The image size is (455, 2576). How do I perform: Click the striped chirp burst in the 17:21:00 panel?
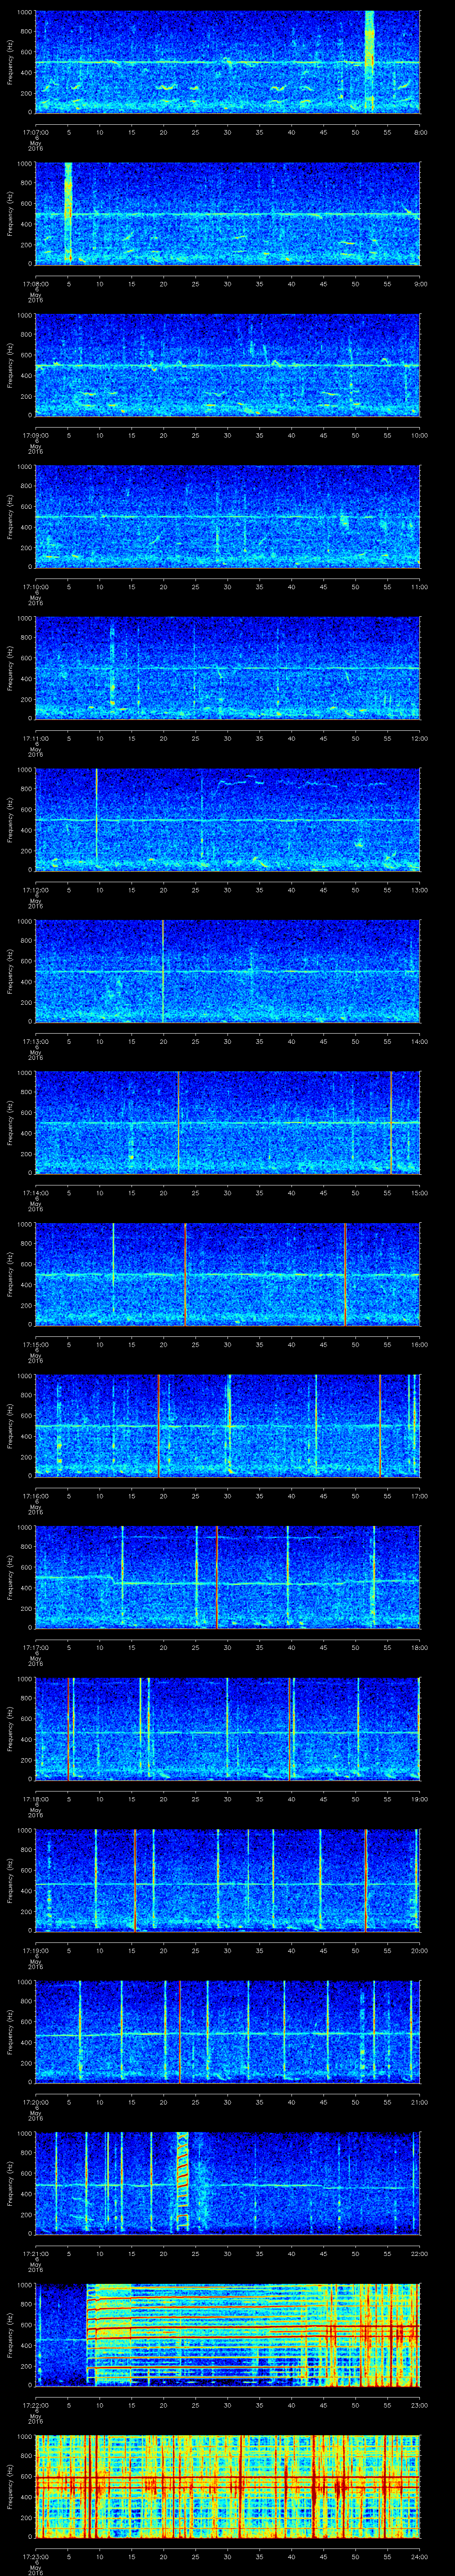pyautogui.click(x=183, y=2183)
